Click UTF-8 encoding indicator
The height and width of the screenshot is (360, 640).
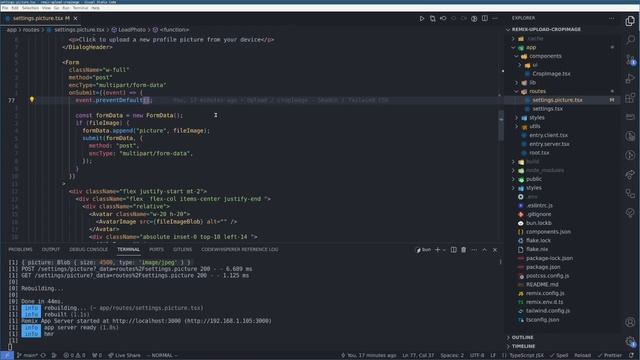tap(477, 356)
